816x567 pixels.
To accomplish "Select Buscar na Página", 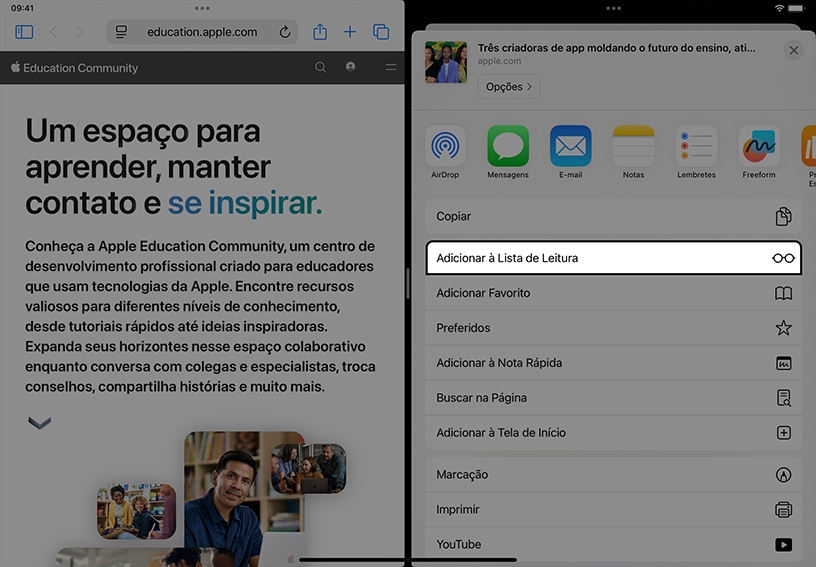I will [614, 397].
